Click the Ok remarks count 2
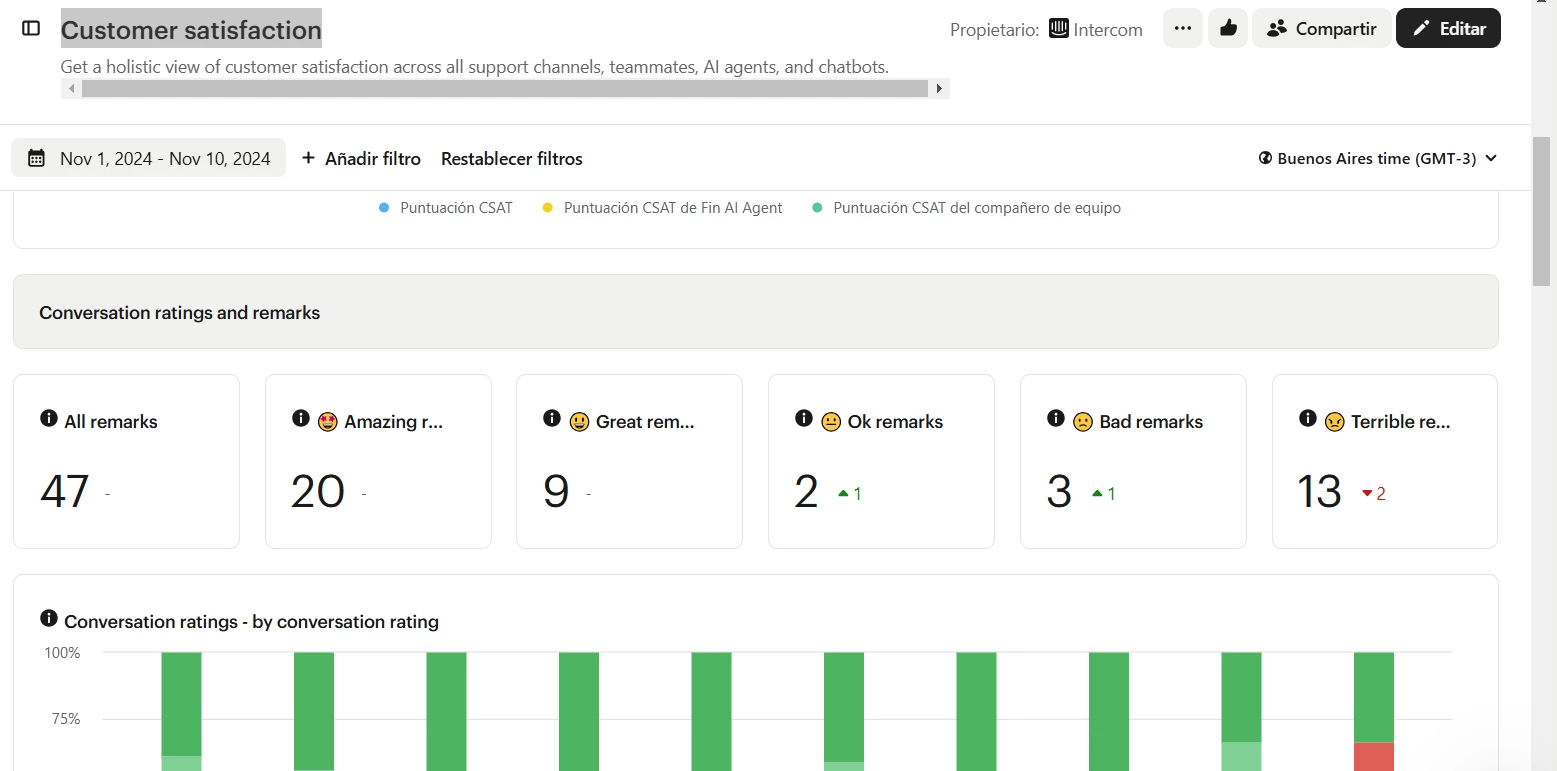This screenshot has height=771, width=1557. coord(806,492)
